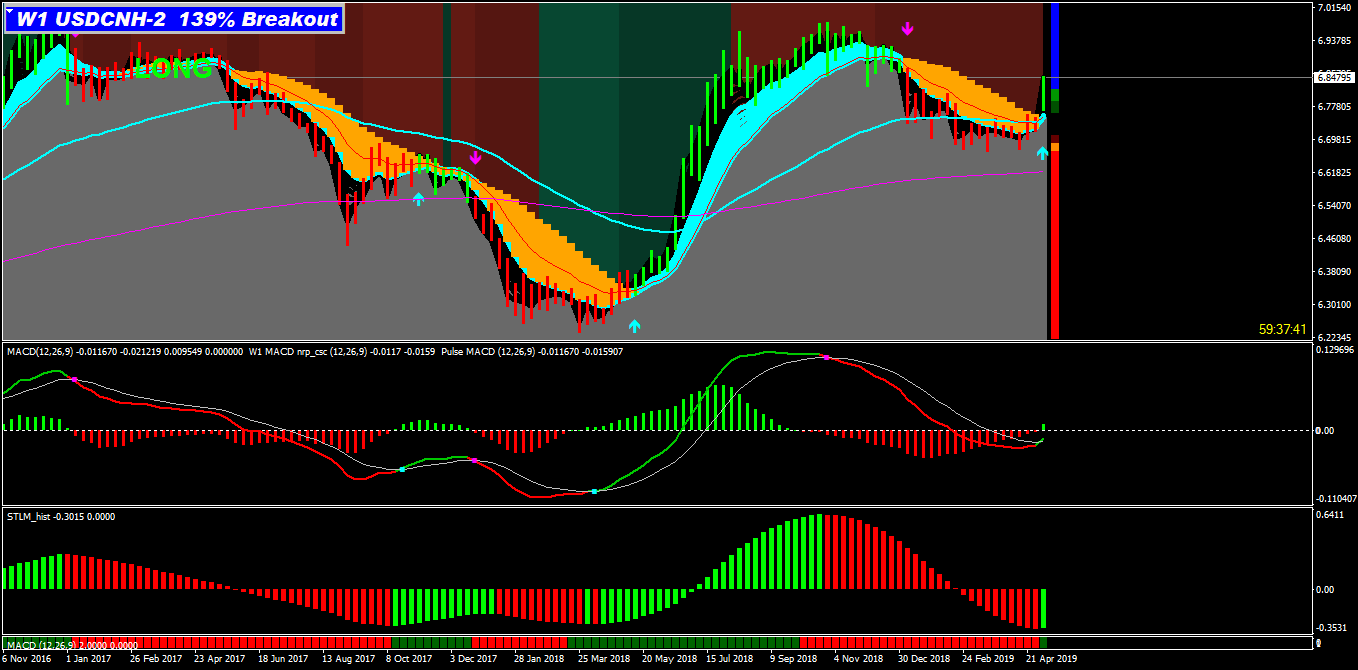This screenshot has width=1358, height=670.
Task: Click the "W1 MACD nrp_csc" indicator label
Action: pyautogui.click(x=289, y=352)
